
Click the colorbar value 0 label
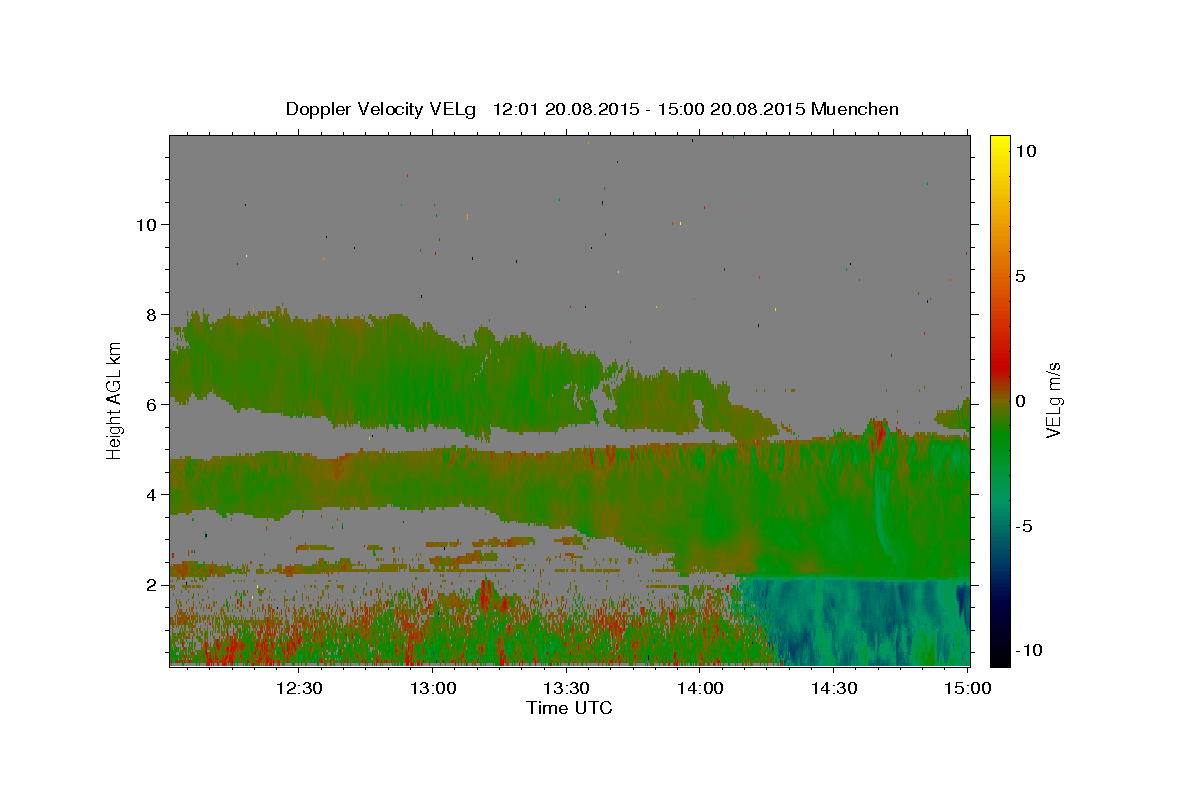point(1020,400)
